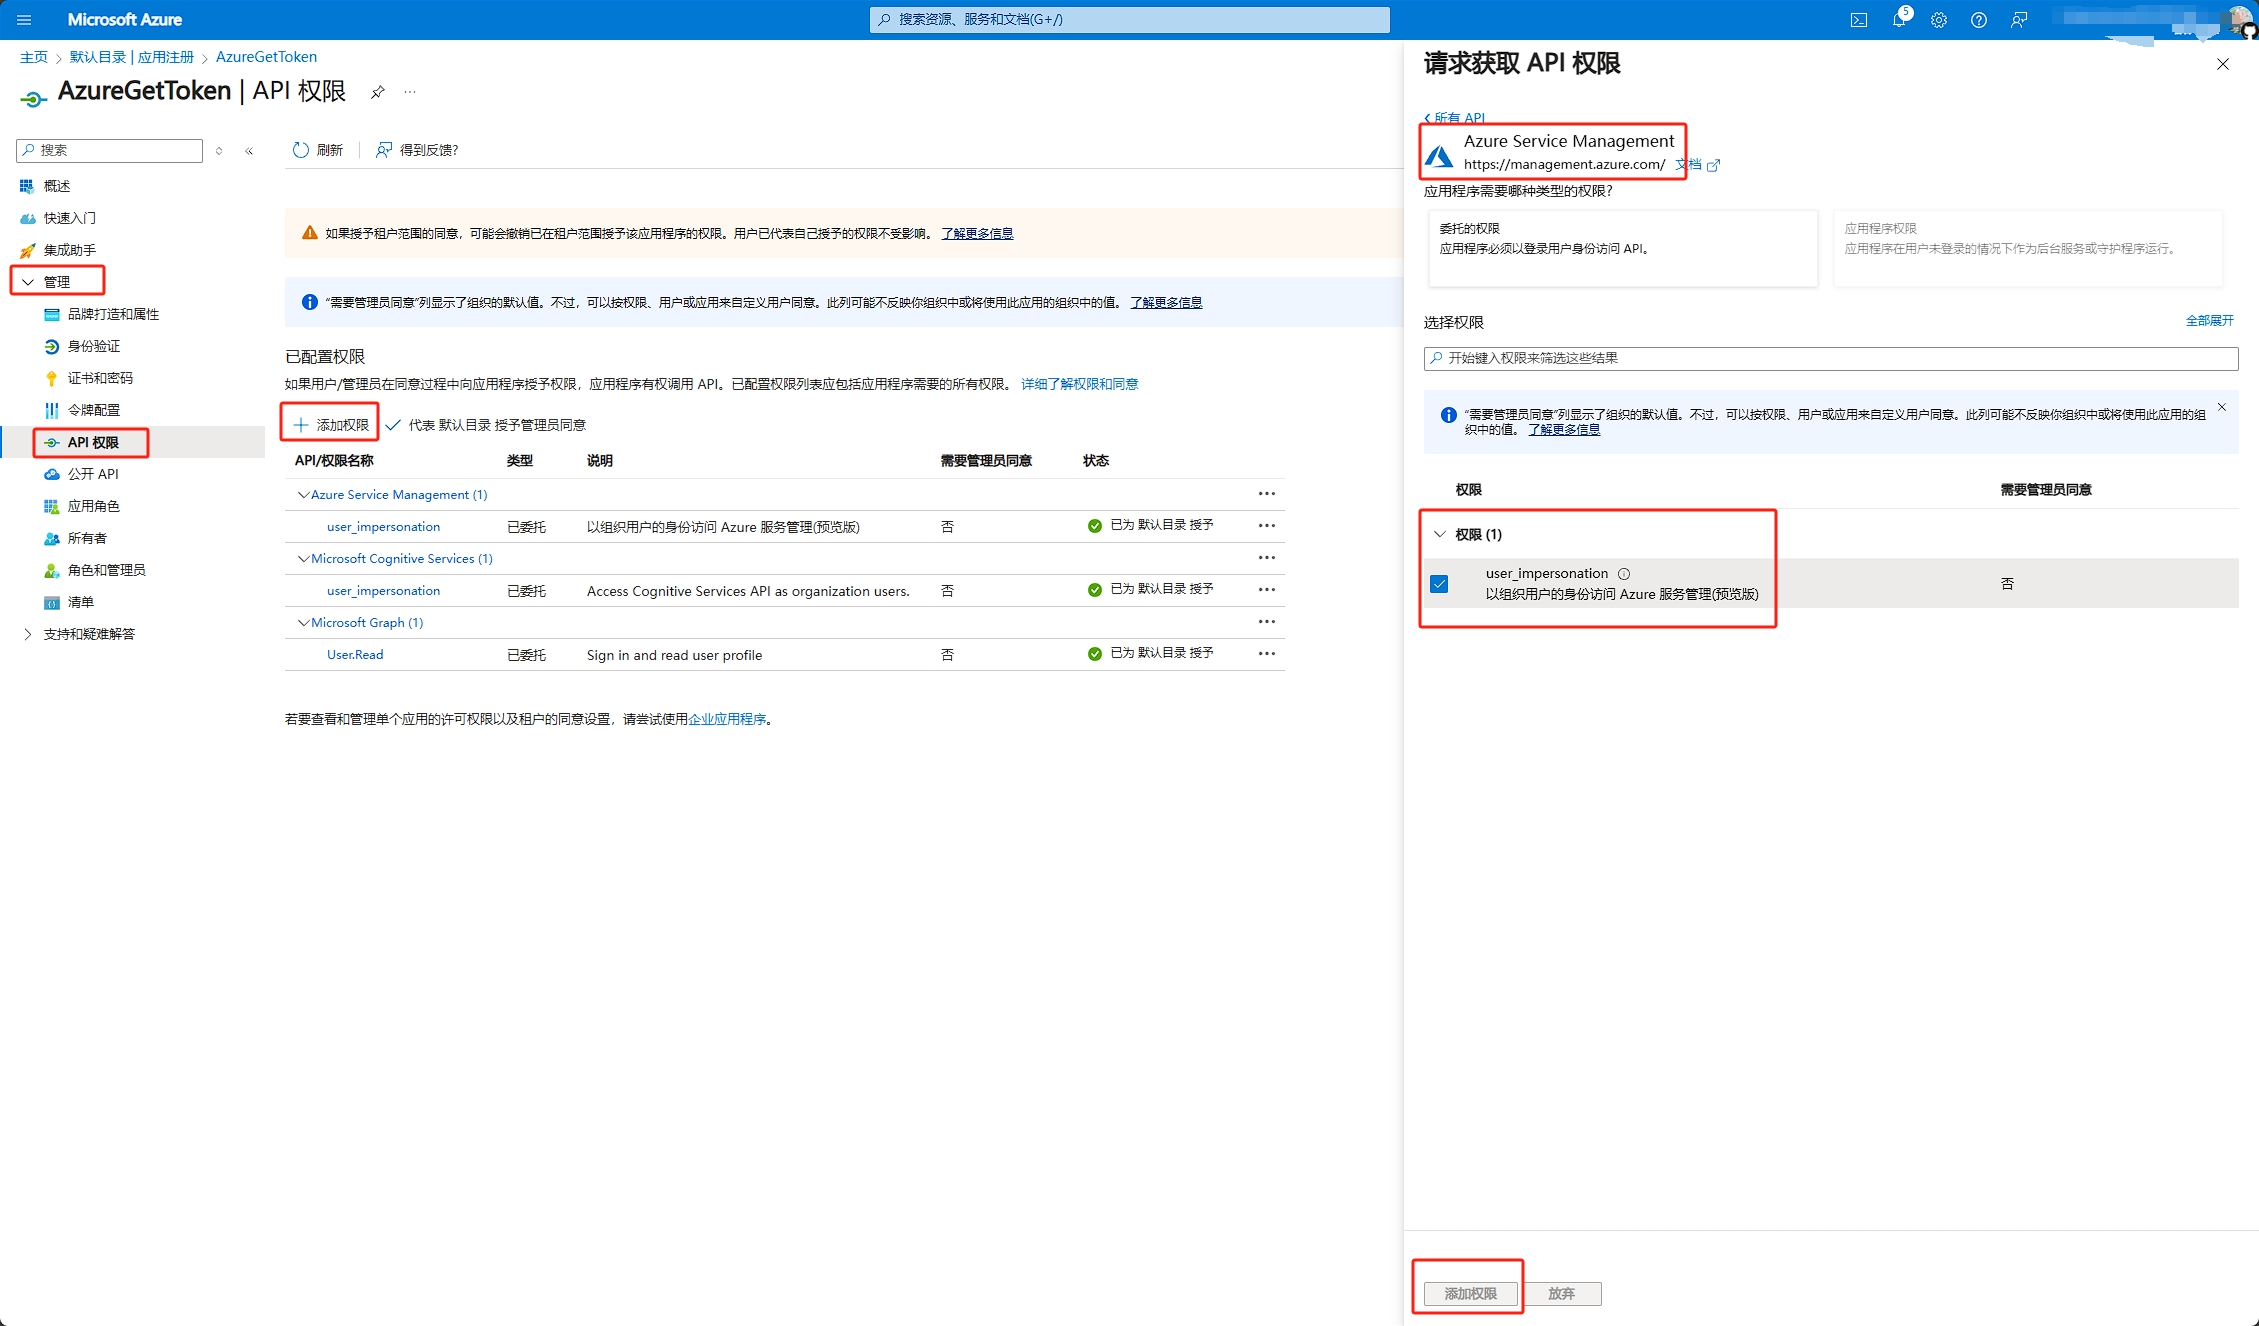Uncheck the user_impersonation permission checkbox
The height and width of the screenshot is (1326, 2259).
coord(1439,584)
